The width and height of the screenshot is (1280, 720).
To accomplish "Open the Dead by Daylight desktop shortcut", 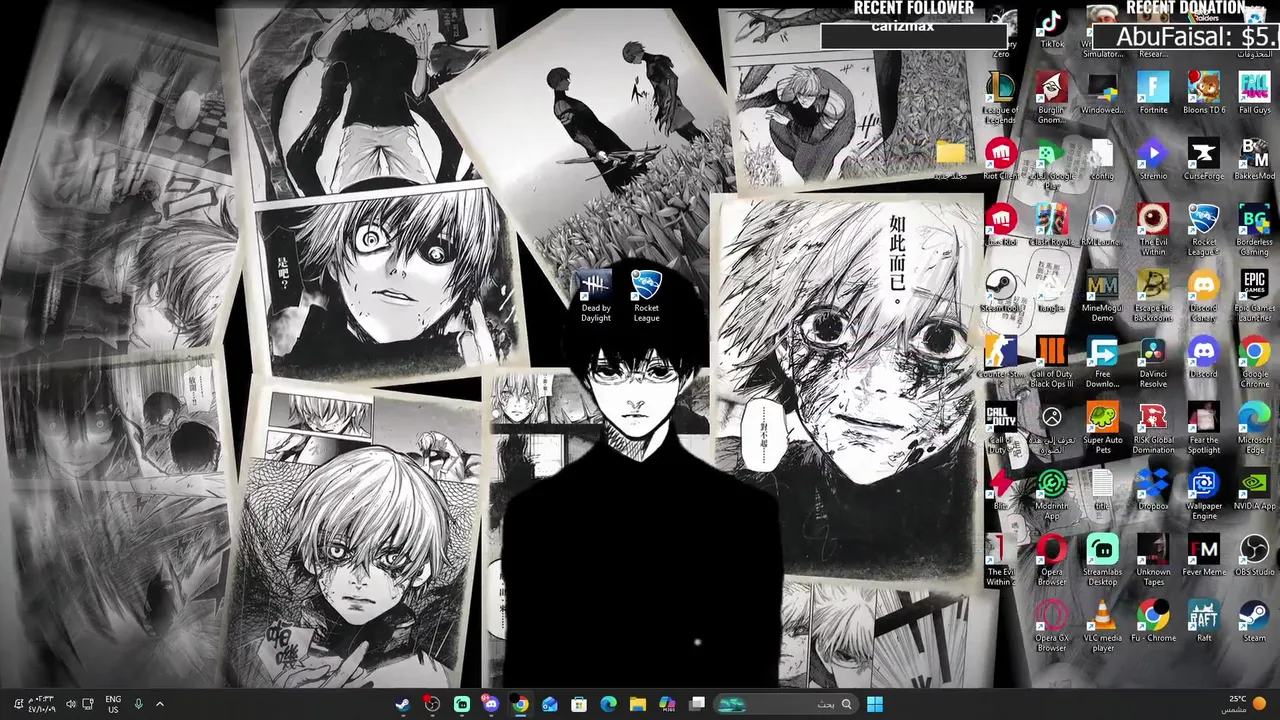I will point(595,296).
